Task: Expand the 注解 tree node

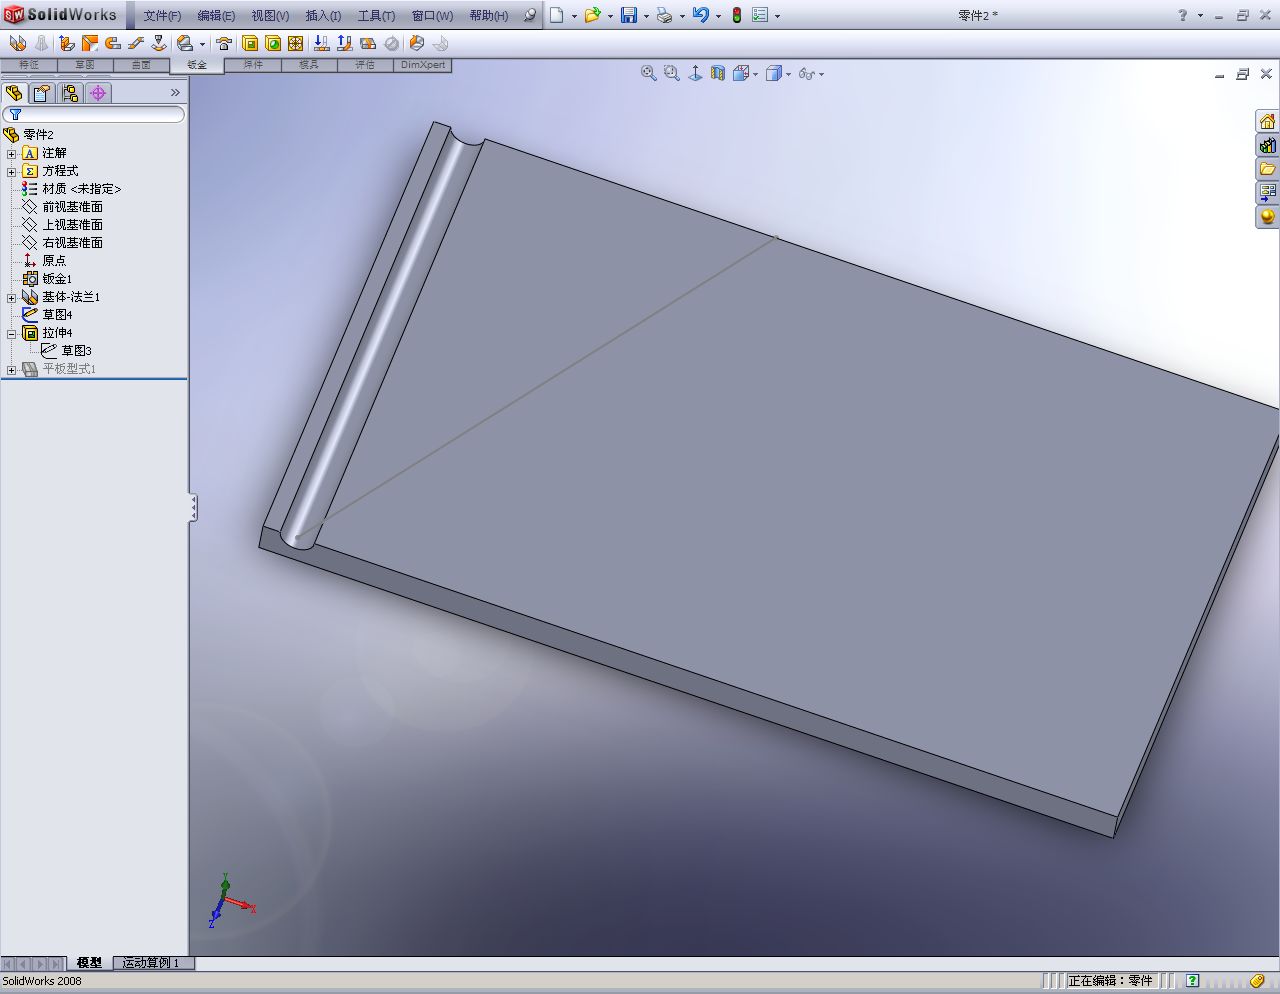Action: pos(12,153)
